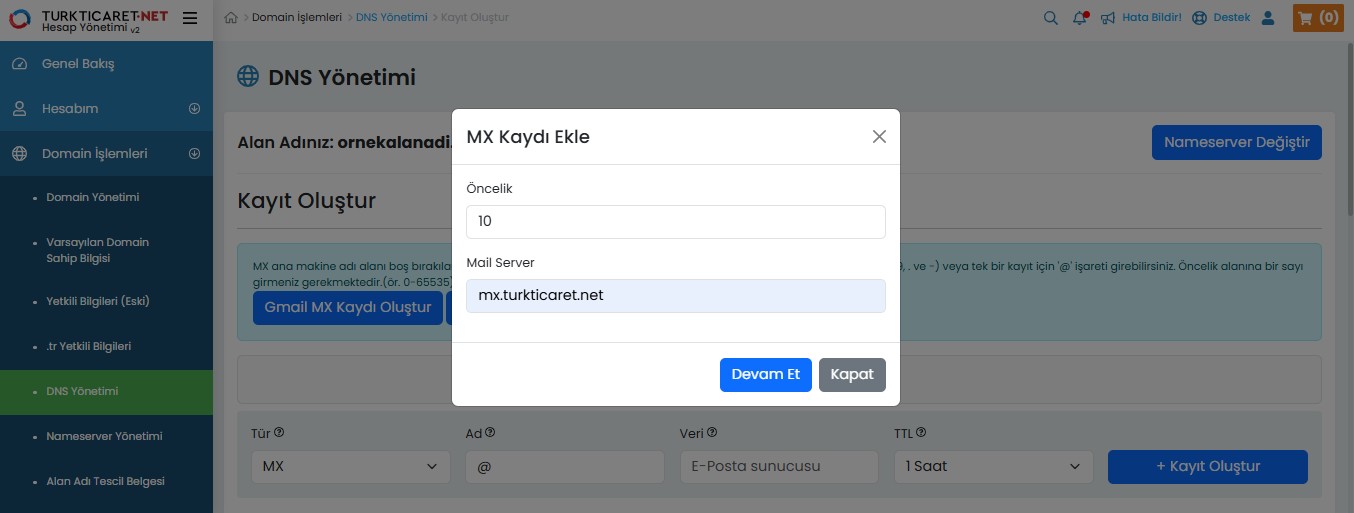The image size is (1354, 513).
Task: Open notifications bell icon
Action: [x=1079, y=18]
